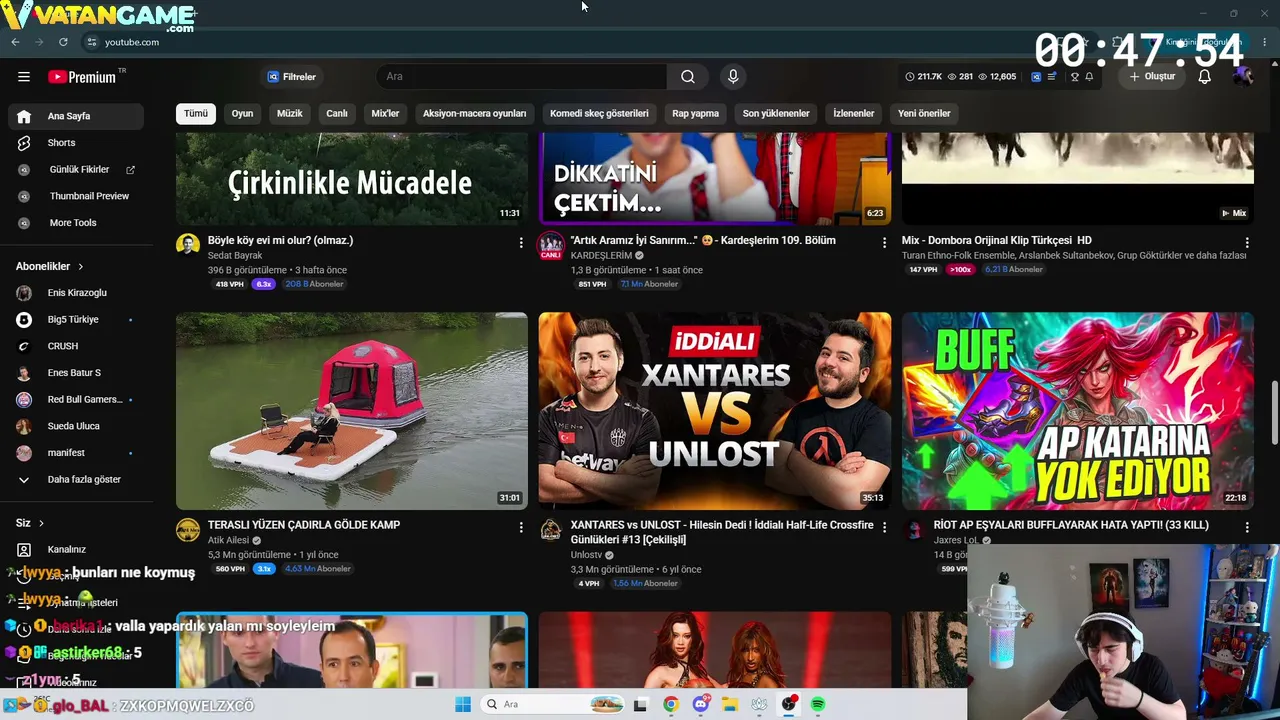Viewport: 1280px width, 720px height.
Task: Open Spotify from the taskbar
Action: (818, 704)
